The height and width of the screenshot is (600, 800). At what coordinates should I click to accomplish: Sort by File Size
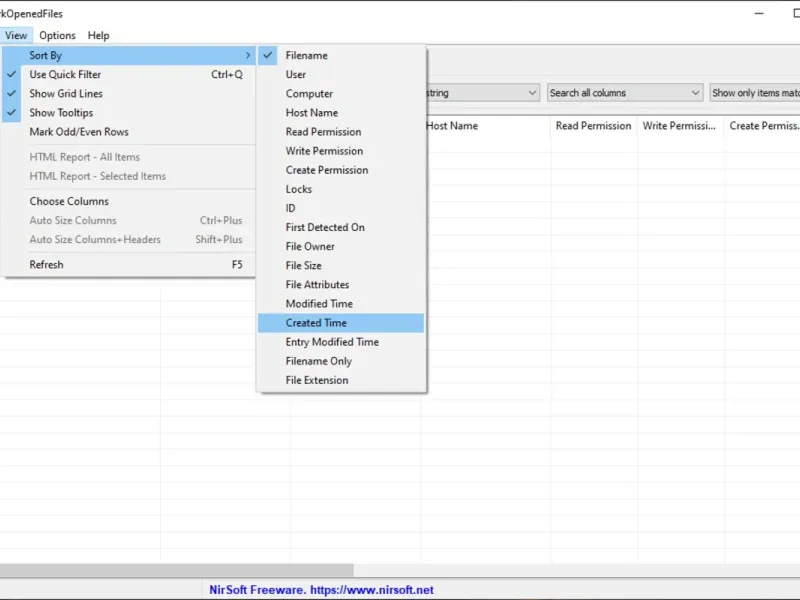point(341,265)
